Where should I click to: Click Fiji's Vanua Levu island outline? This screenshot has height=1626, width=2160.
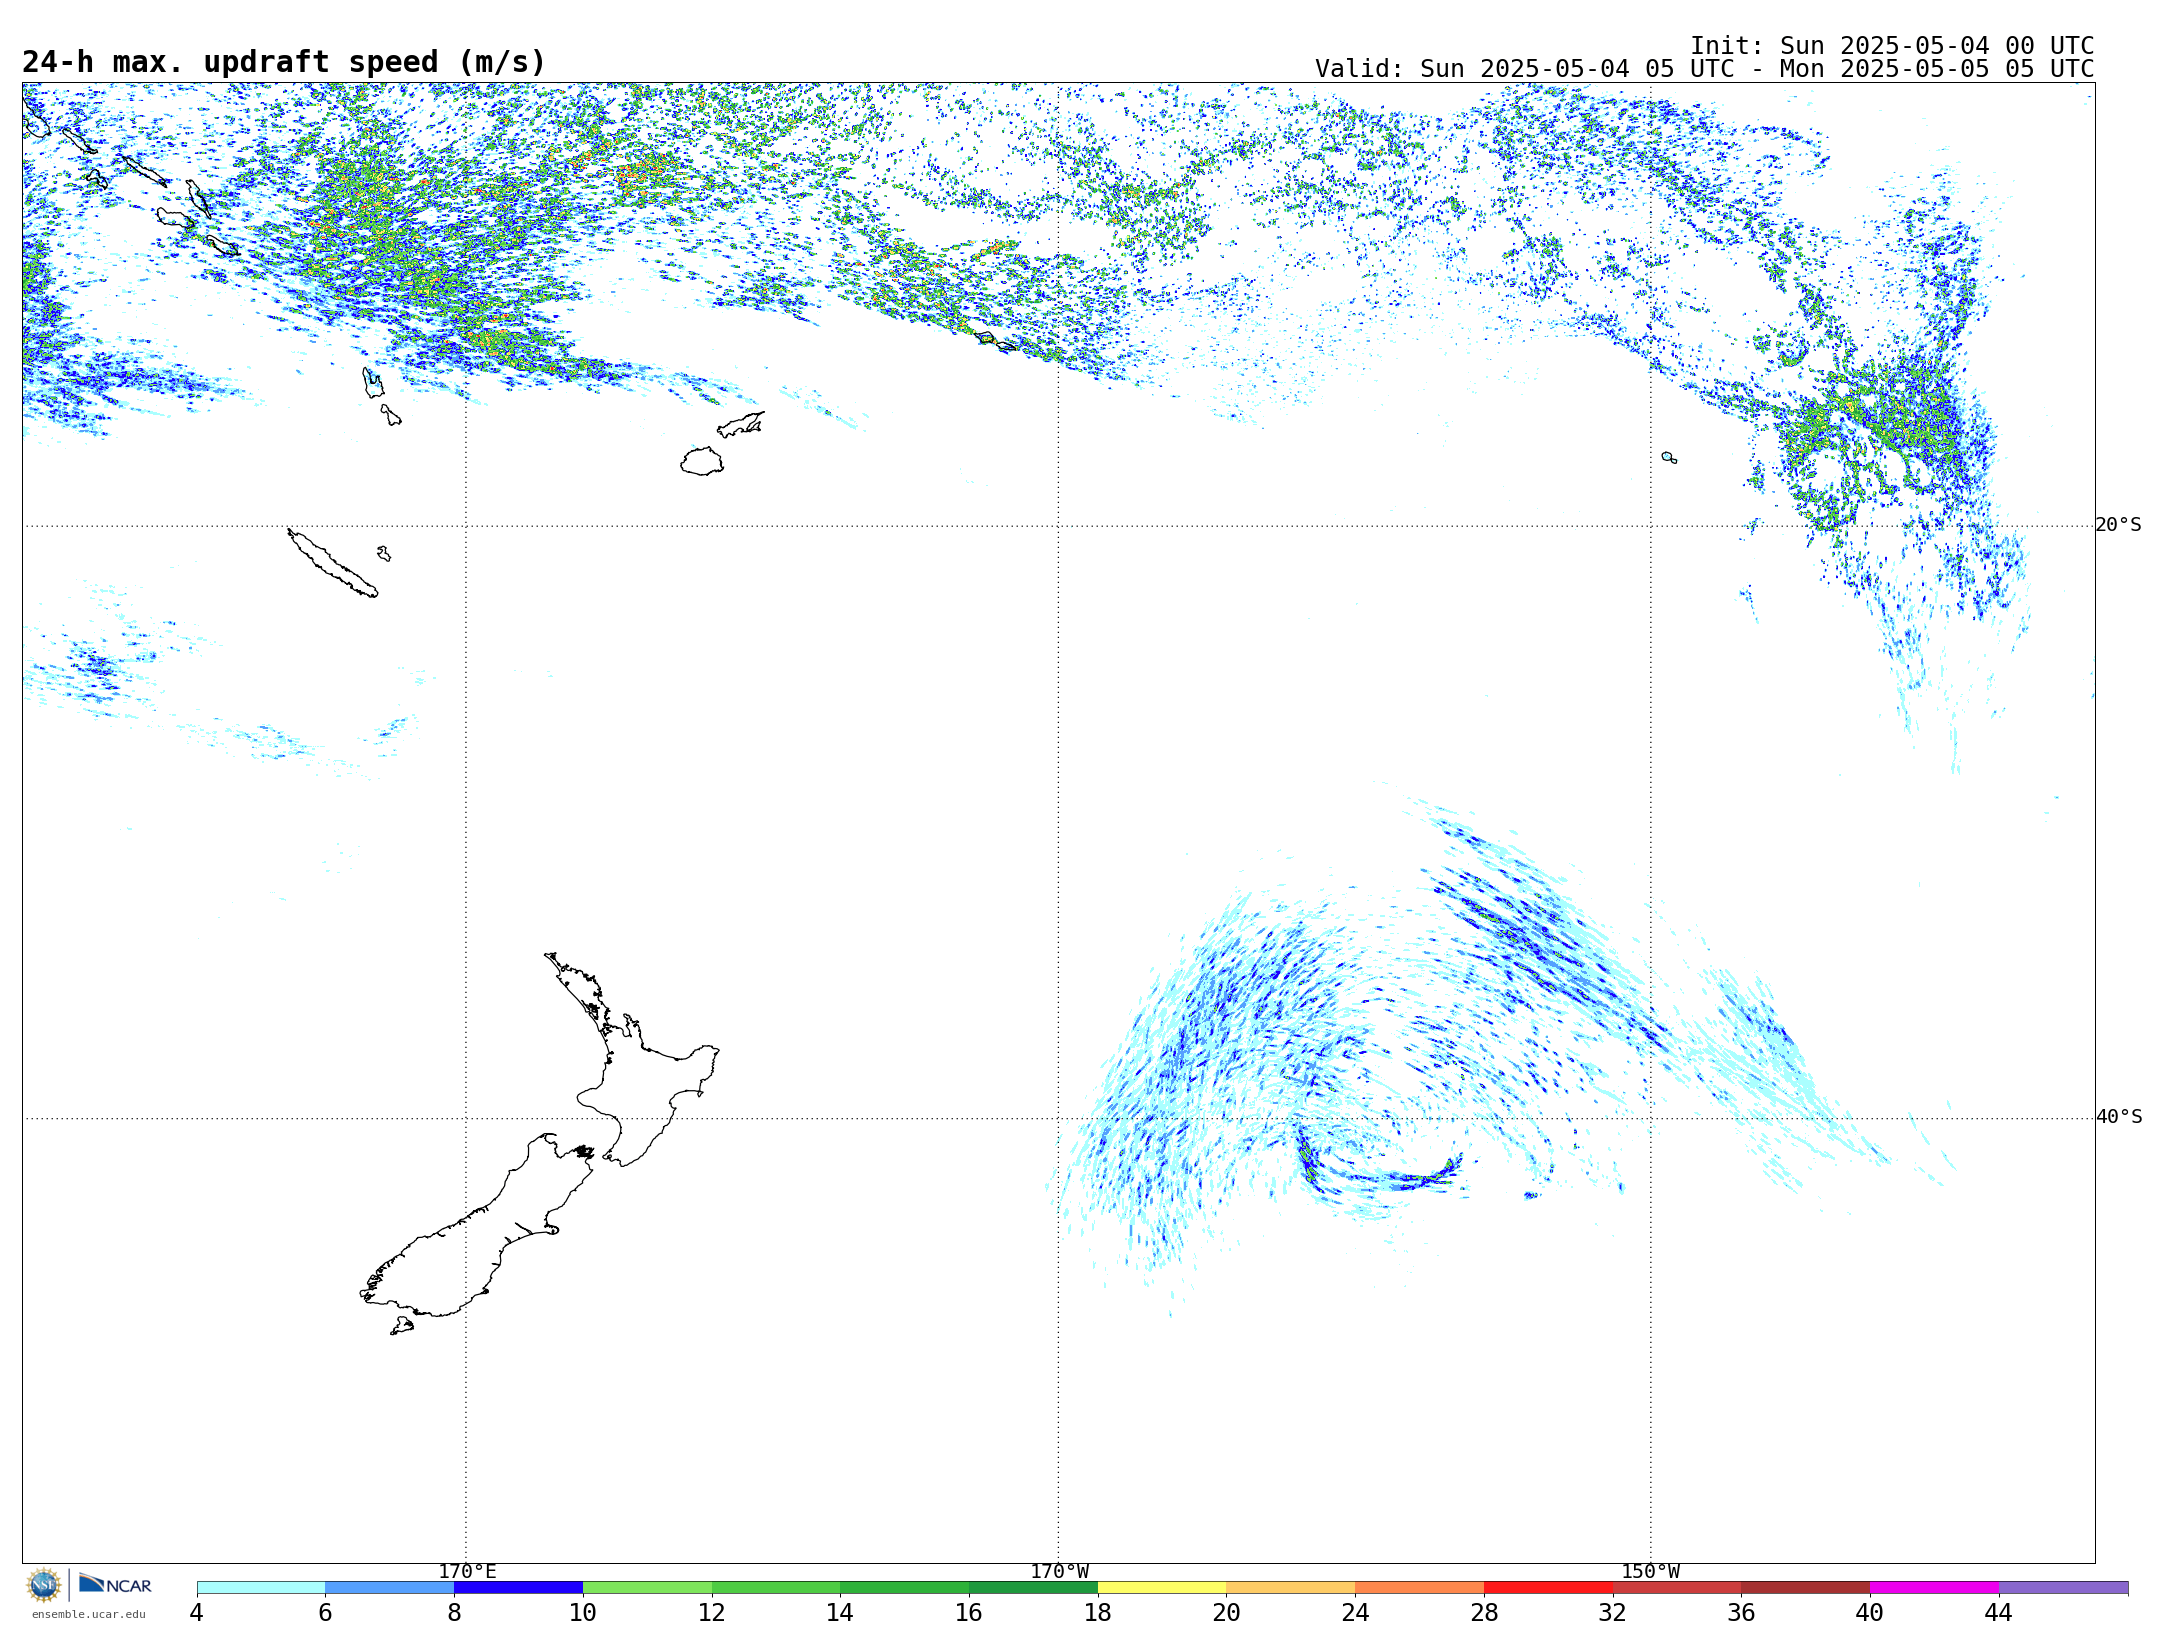coord(741,425)
